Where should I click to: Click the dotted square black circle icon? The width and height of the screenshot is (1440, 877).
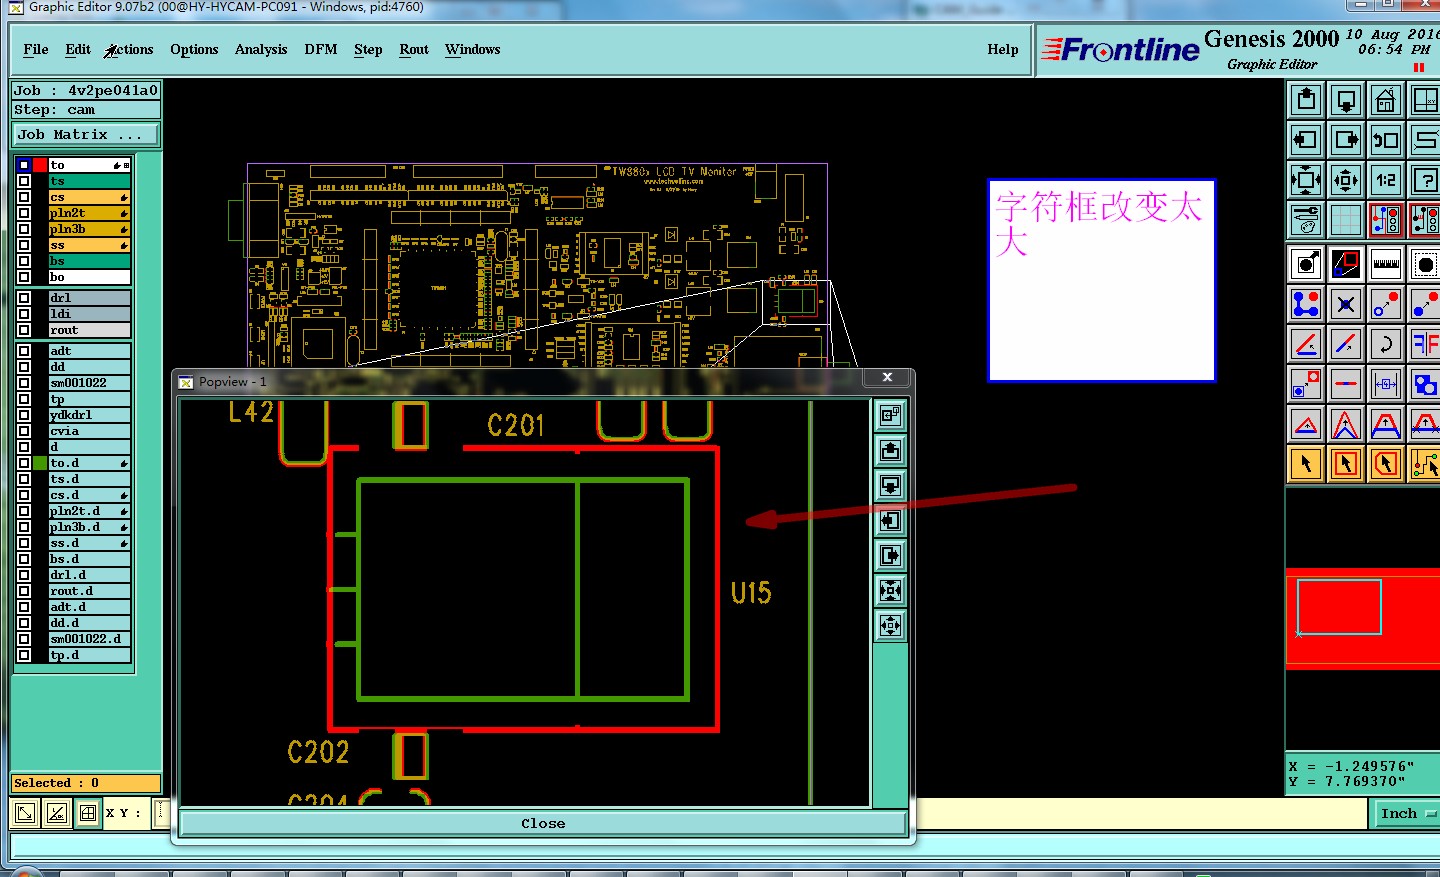click(x=1425, y=264)
